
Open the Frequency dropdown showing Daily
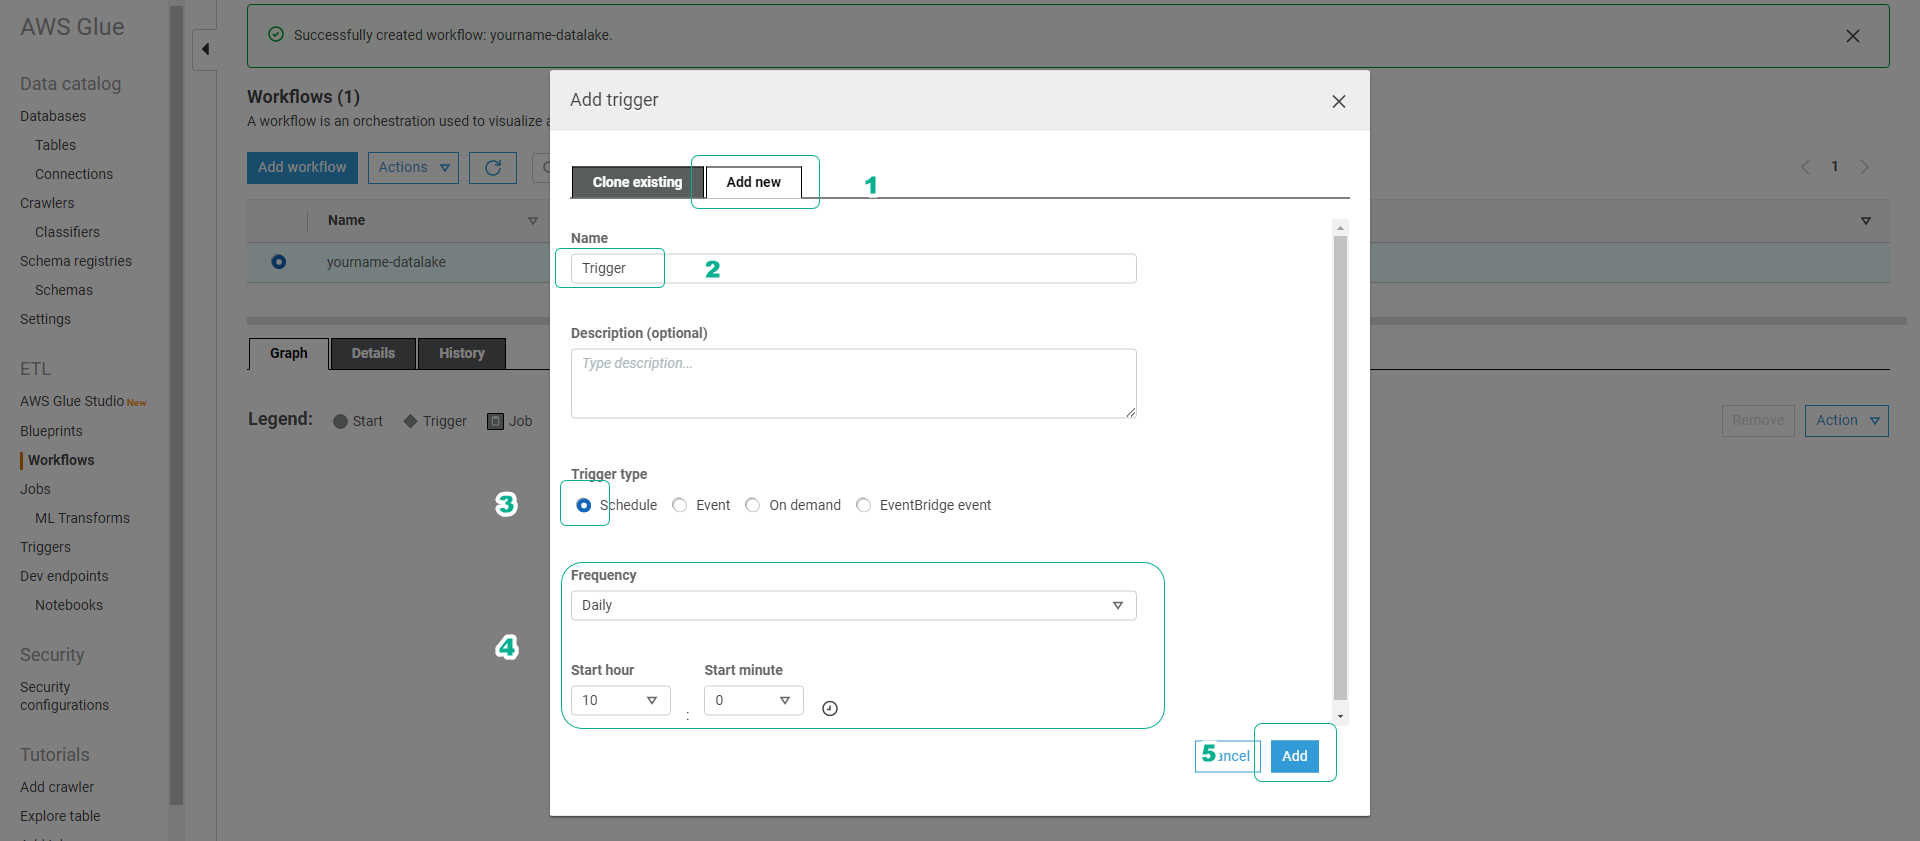pyautogui.click(x=853, y=606)
